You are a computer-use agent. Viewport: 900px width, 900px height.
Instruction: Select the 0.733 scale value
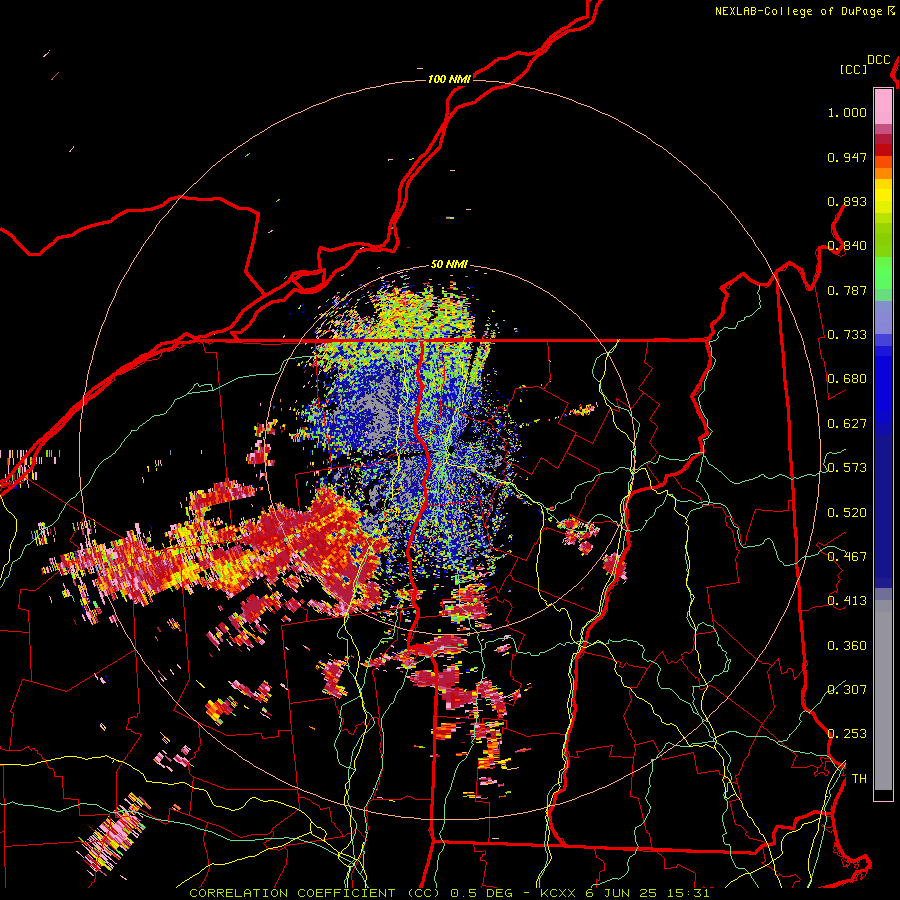pos(847,334)
